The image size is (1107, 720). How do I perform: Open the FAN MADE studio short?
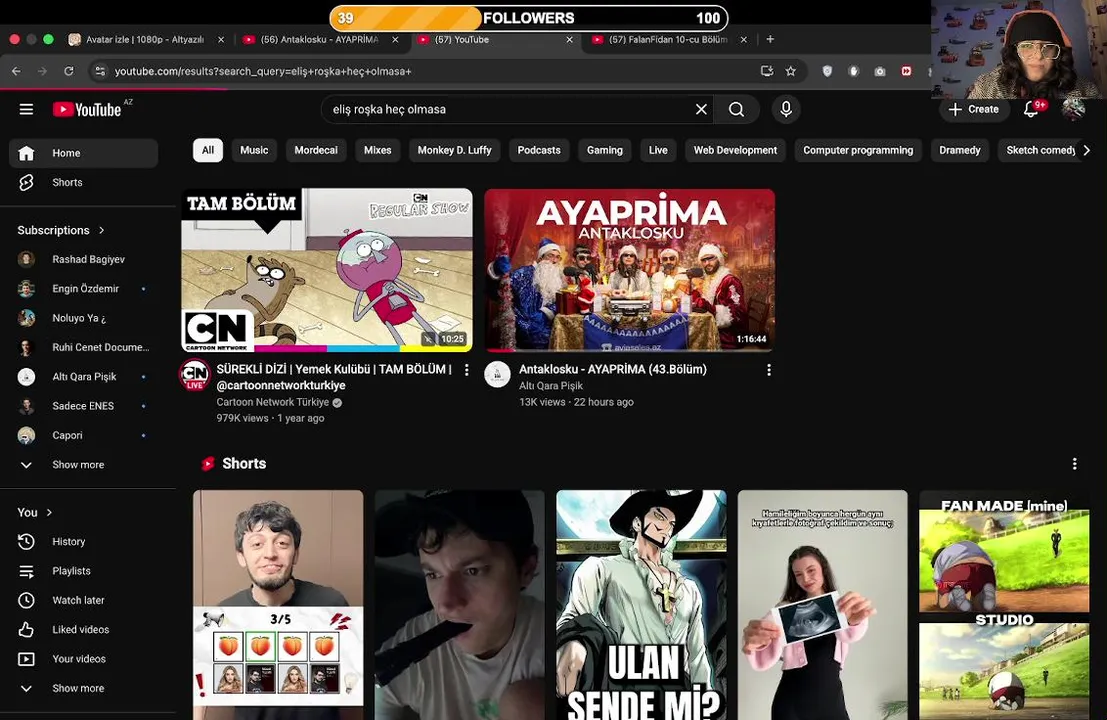pyautogui.click(x=1004, y=605)
